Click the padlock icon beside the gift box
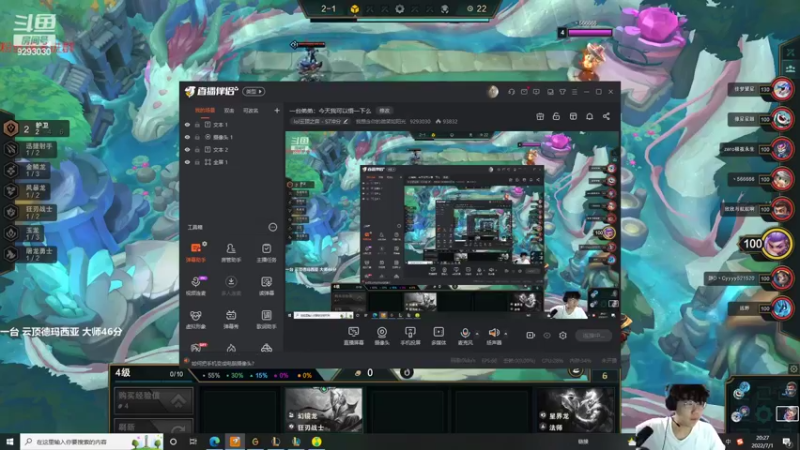 [556, 116]
